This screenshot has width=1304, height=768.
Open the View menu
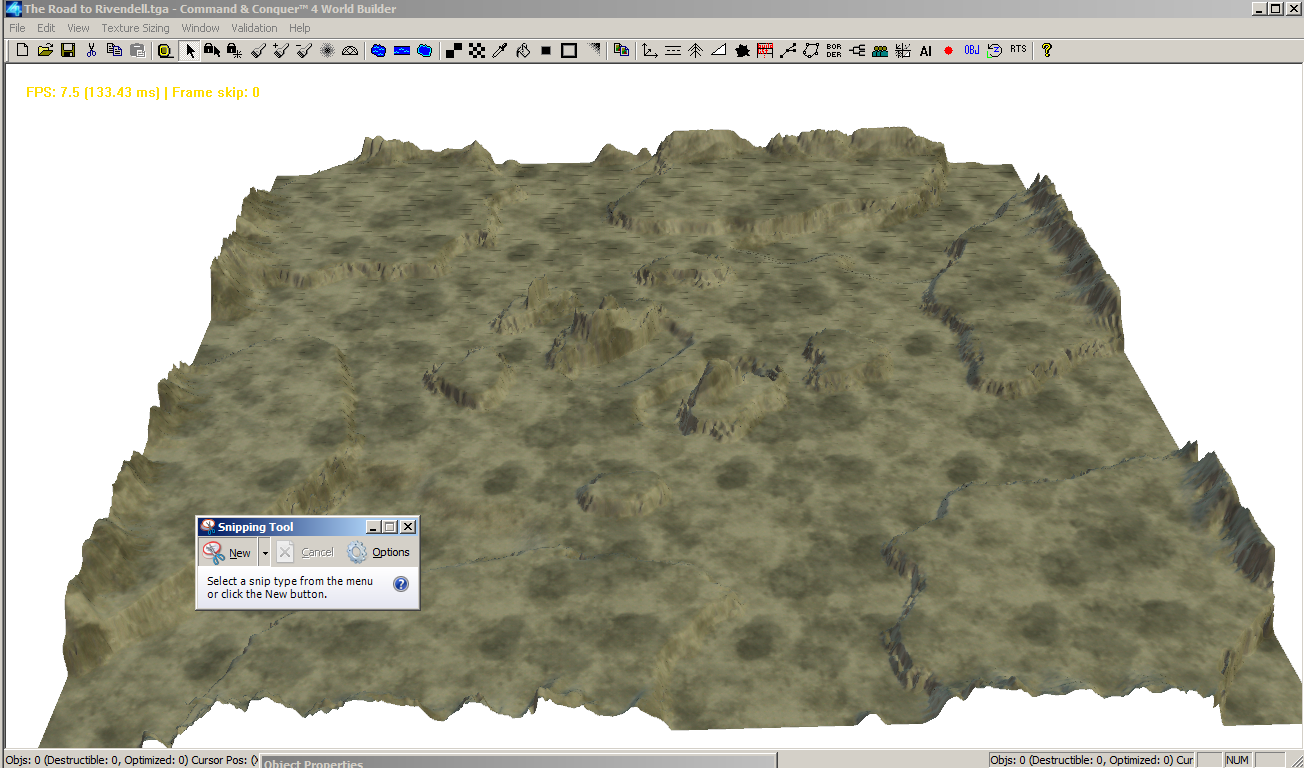78,28
